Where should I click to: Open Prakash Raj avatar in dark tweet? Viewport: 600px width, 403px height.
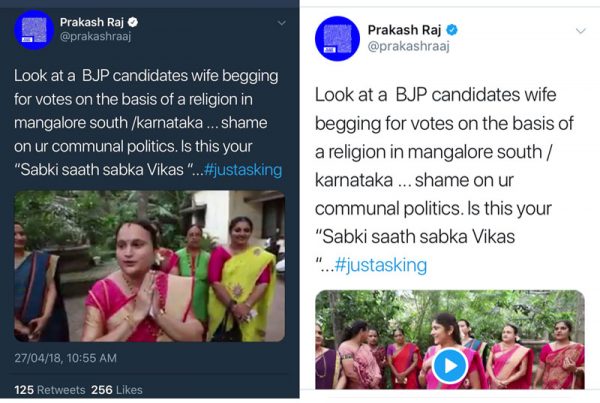point(33,30)
